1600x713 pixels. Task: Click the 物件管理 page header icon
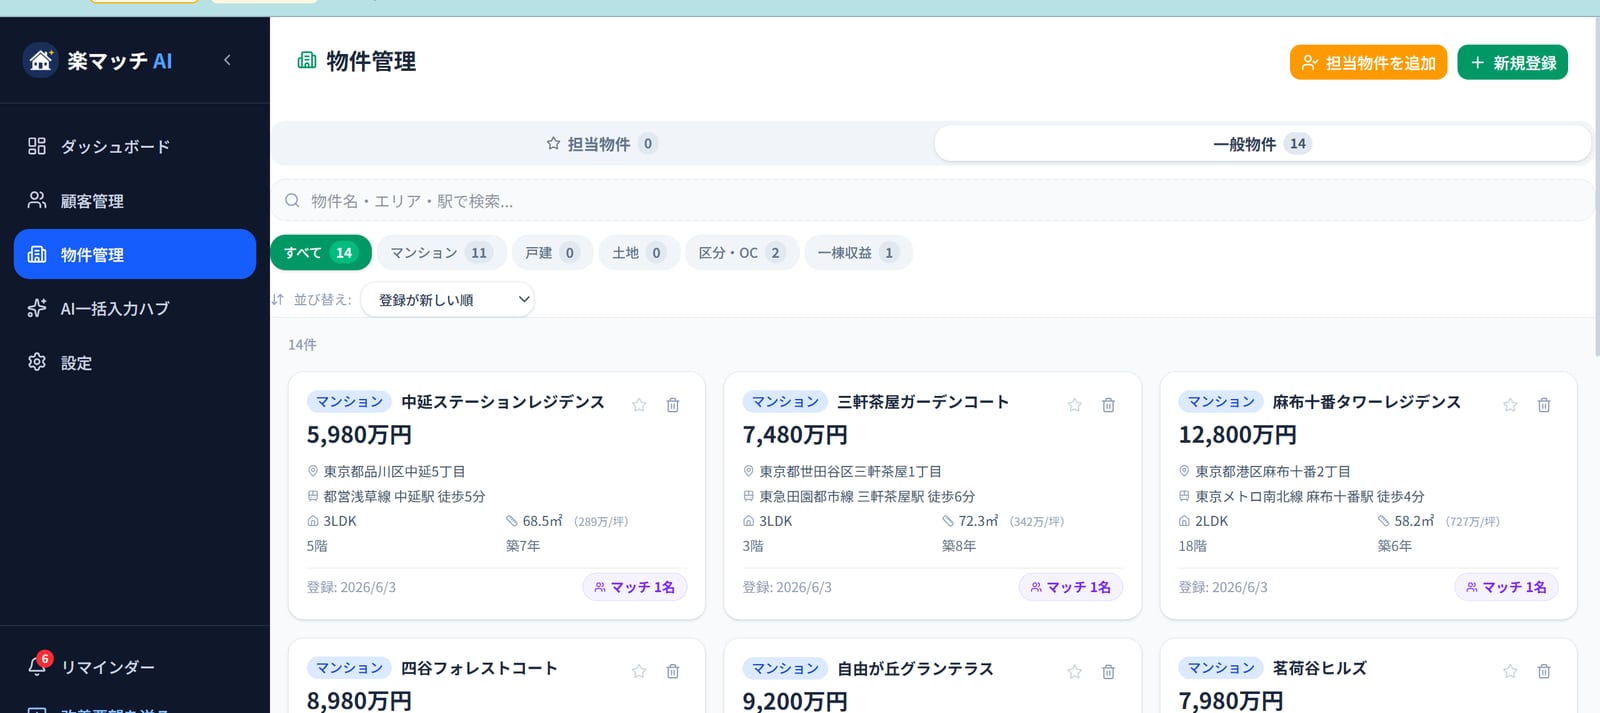click(x=307, y=60)
